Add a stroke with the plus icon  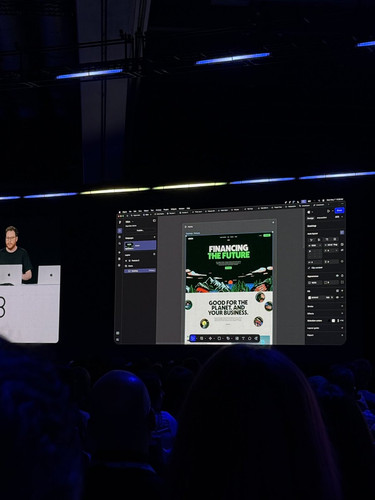(x=342, y=306)
